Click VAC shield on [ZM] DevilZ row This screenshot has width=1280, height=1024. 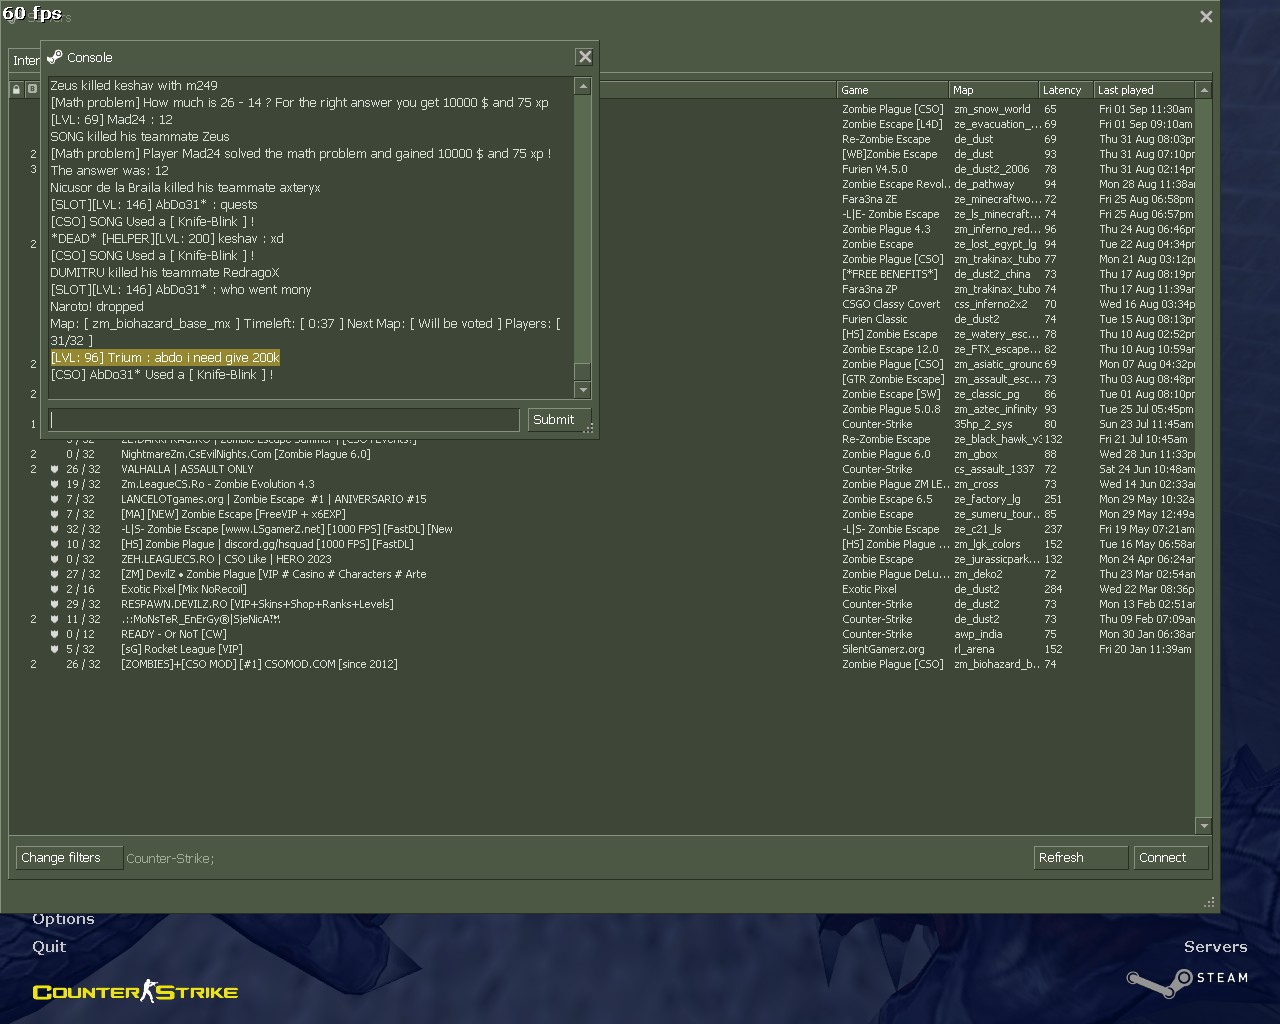coord(54,574)
